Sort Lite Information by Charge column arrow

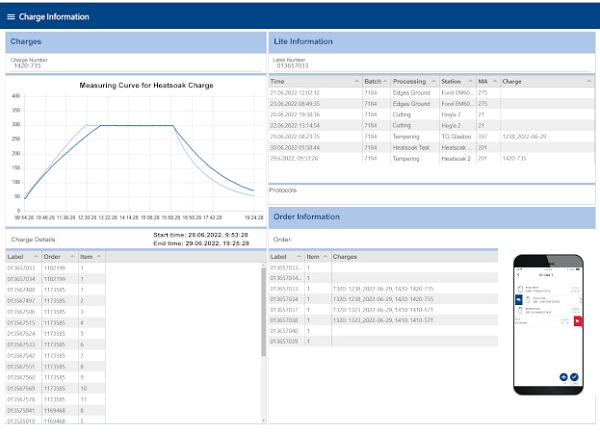[x=589, y=81]
